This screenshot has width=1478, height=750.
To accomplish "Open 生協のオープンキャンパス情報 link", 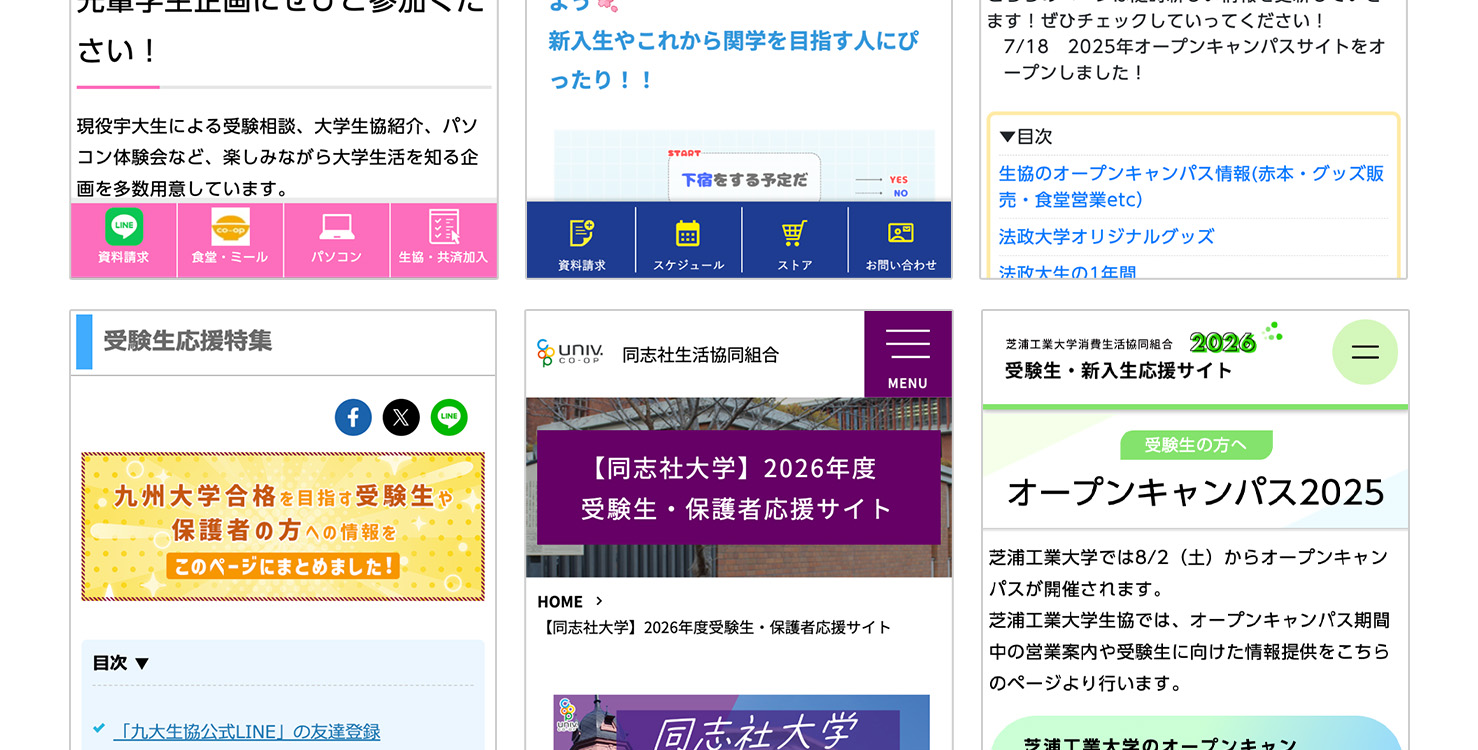I will [1192, 186].
